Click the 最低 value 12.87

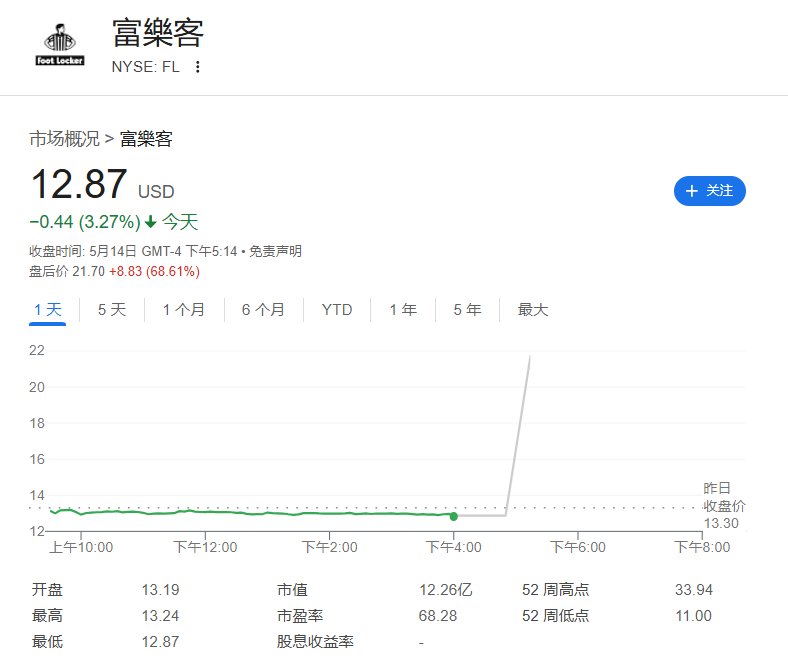tap(160, 642)
